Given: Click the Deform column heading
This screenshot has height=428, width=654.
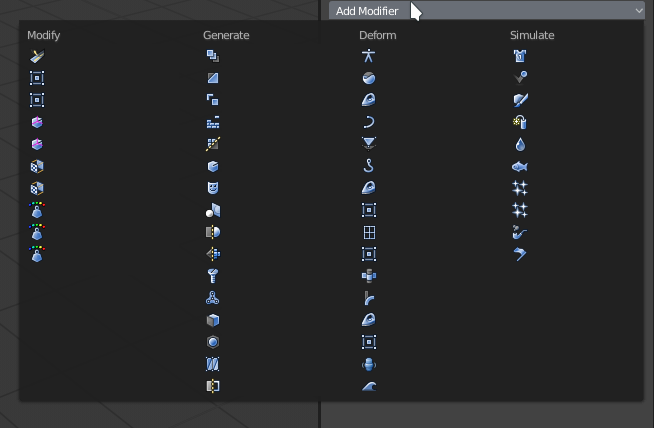Looking at the screenshot, I should (377, 35).
